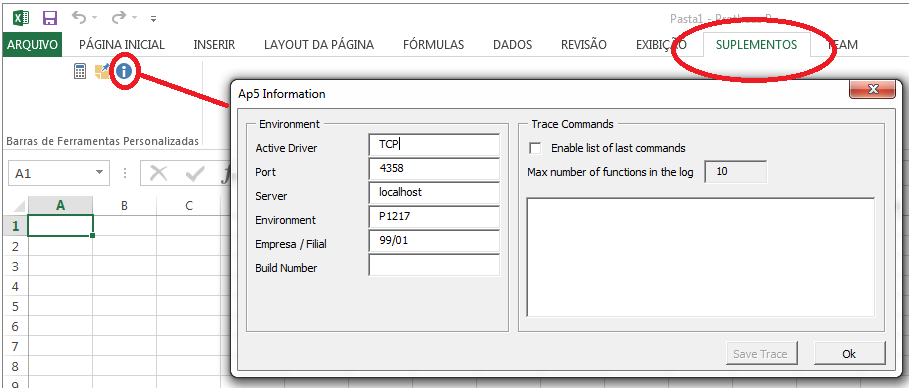Viewport: 909px width, 388px height.
Task: Open Ap5 Information with the blue info icon
Action: (x=123, y=71)
